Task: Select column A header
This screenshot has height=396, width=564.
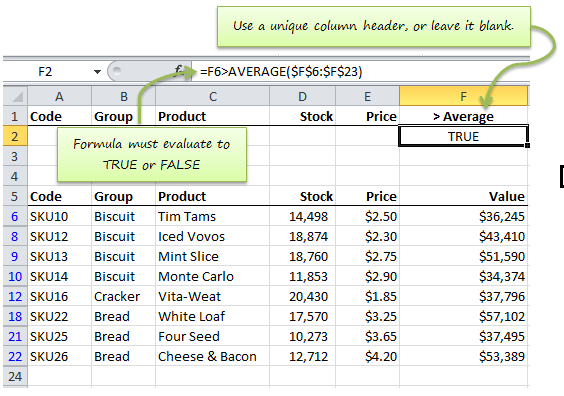Action: [60, 96]
